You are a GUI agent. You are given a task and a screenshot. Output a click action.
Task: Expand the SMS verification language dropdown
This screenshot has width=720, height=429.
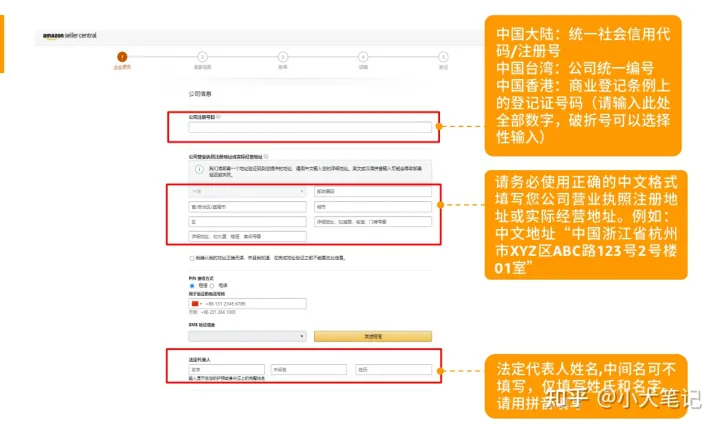tap(247, 337)
